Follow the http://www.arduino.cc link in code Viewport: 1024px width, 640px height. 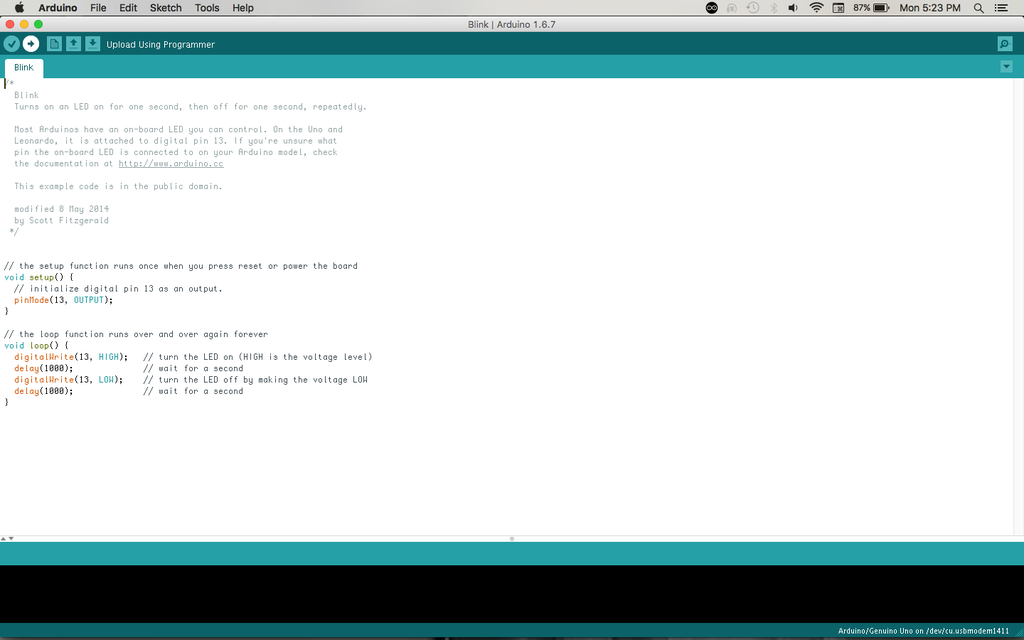pyautogui.click(x=171, y=164)
